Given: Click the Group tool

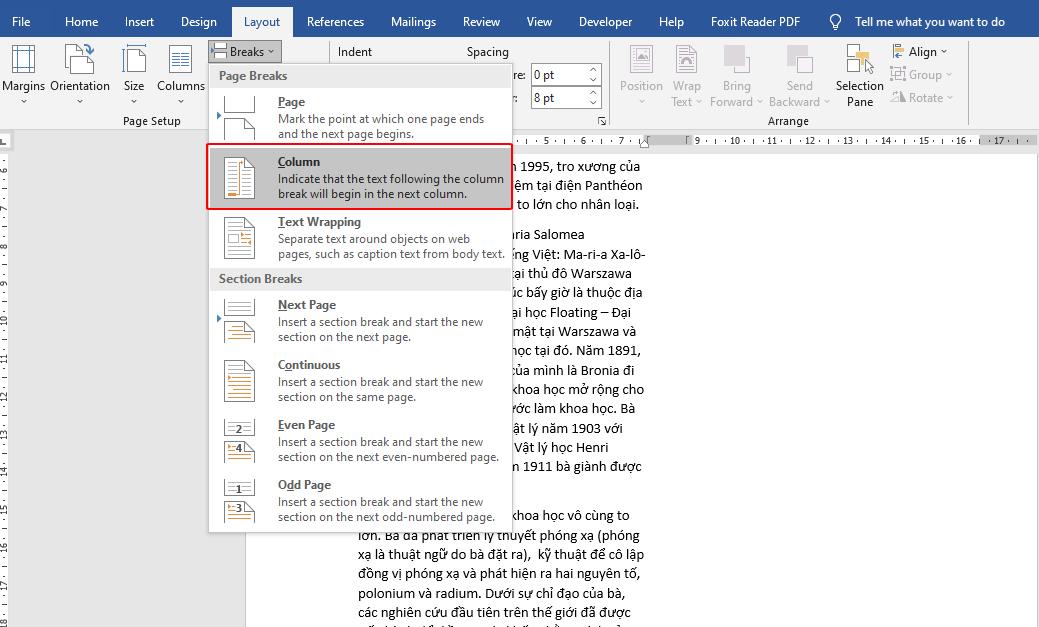Looking at the screenshot, I should (920, 74).
